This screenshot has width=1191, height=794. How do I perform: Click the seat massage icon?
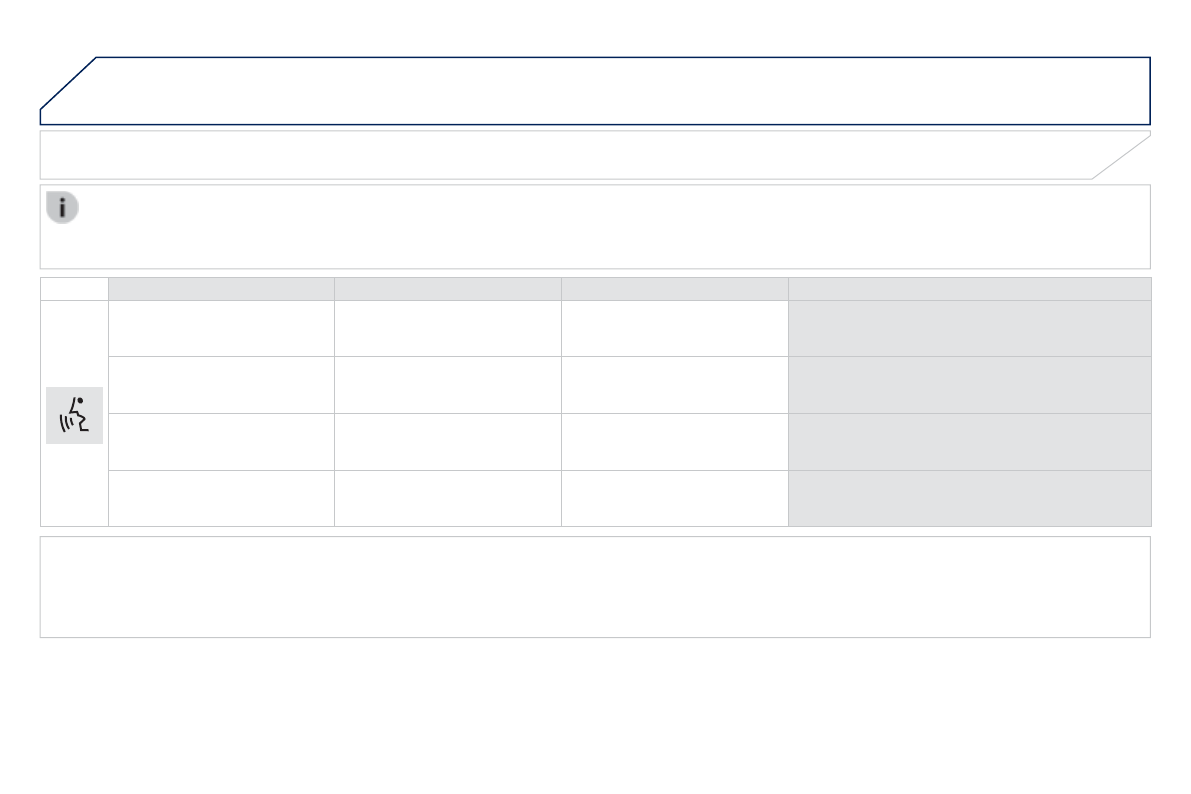(x=75, y=415)
